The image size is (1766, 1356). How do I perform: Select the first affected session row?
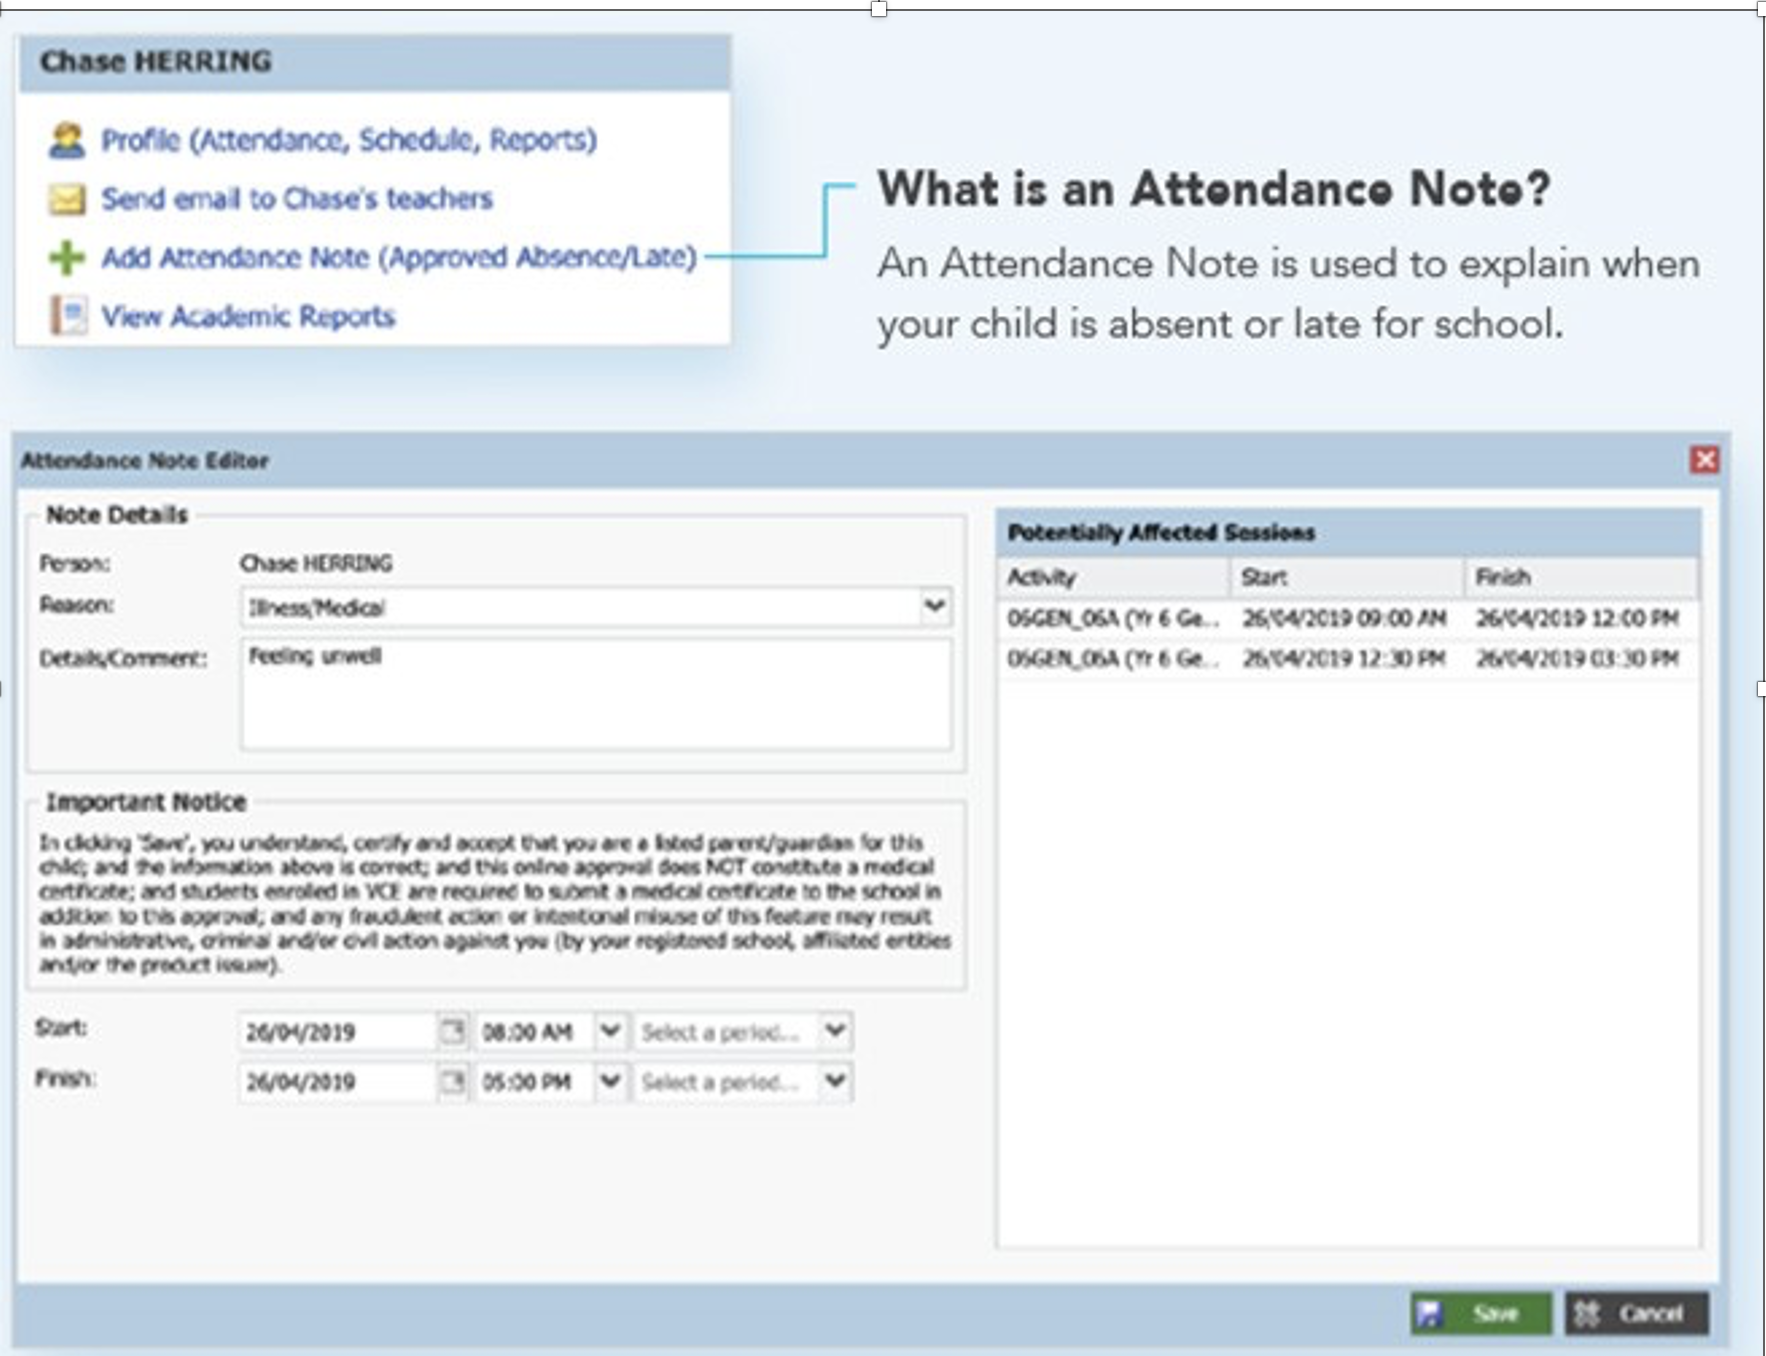tap(1346, 619)
